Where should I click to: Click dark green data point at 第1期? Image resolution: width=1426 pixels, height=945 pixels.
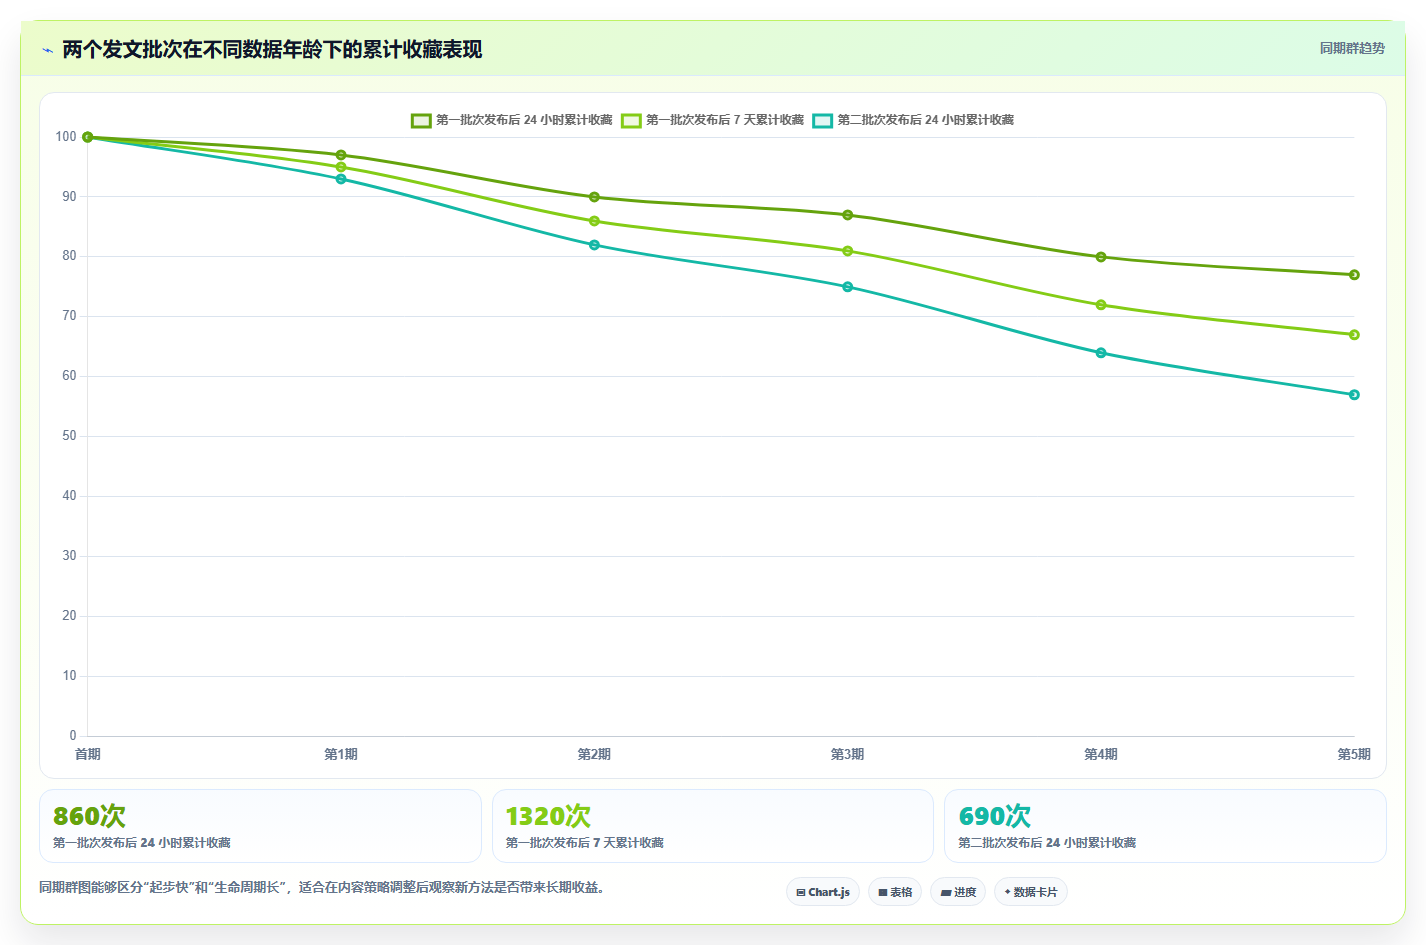click(341, 155)
